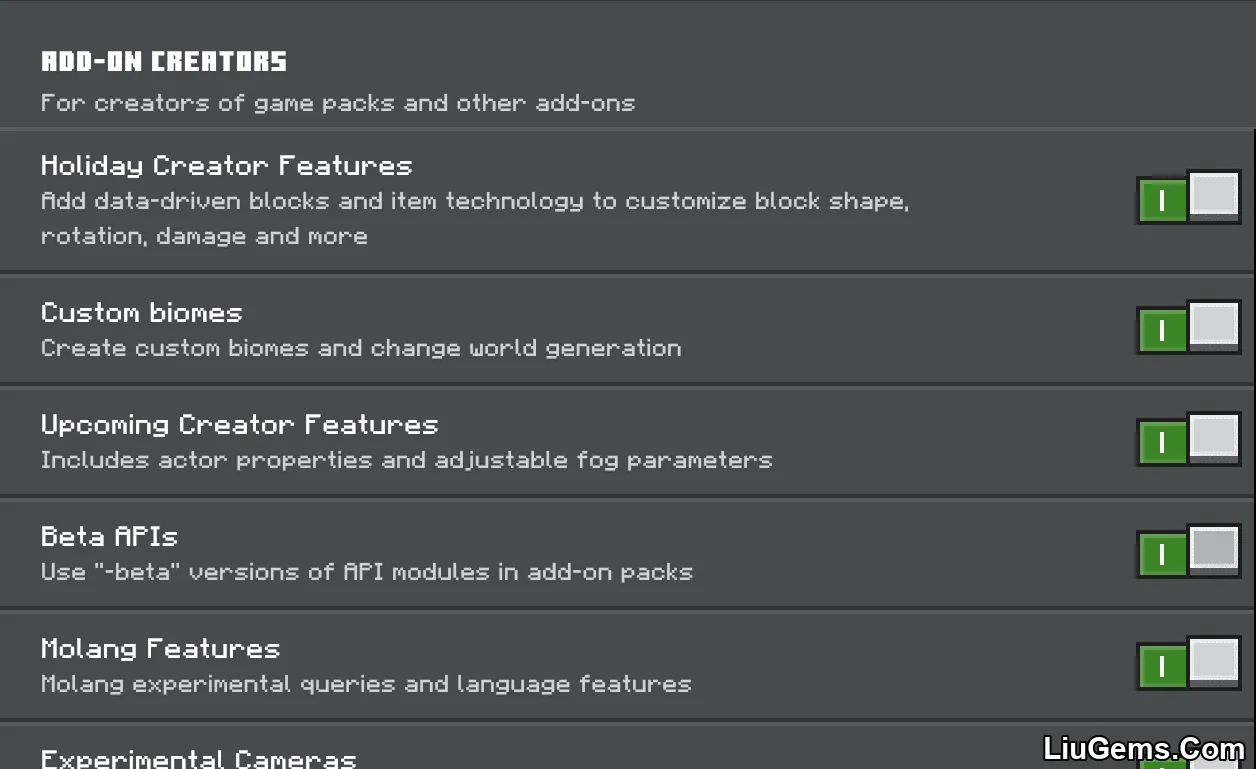Click the ADD-ON CREATORS section header

pyautogui.click(x=164, y=62)
